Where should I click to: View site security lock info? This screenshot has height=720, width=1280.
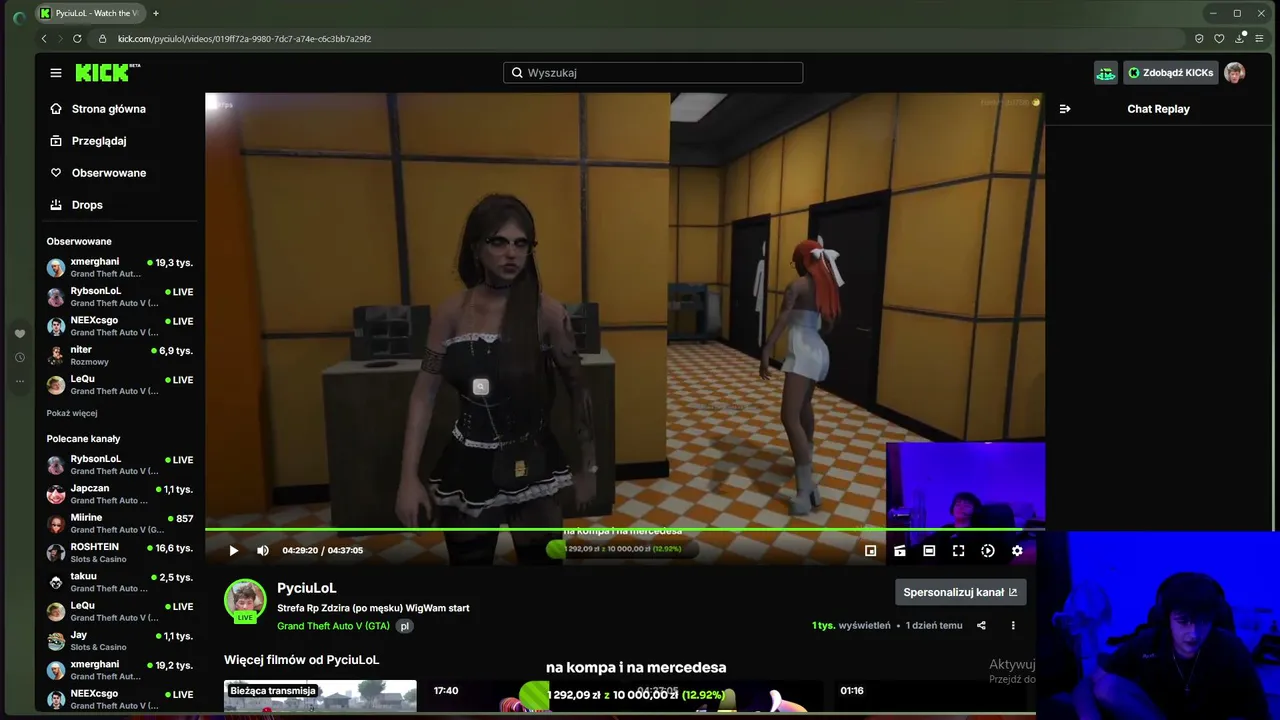click(x=101, y=39)
